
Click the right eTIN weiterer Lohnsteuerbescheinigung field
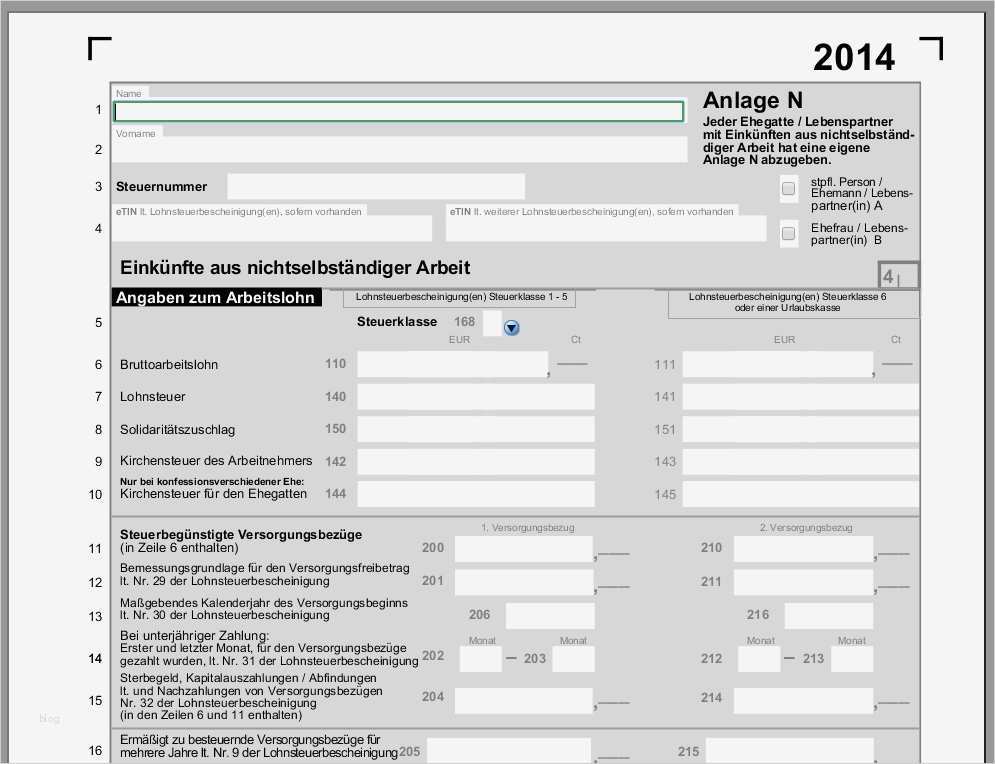click(x=605, y=228)
